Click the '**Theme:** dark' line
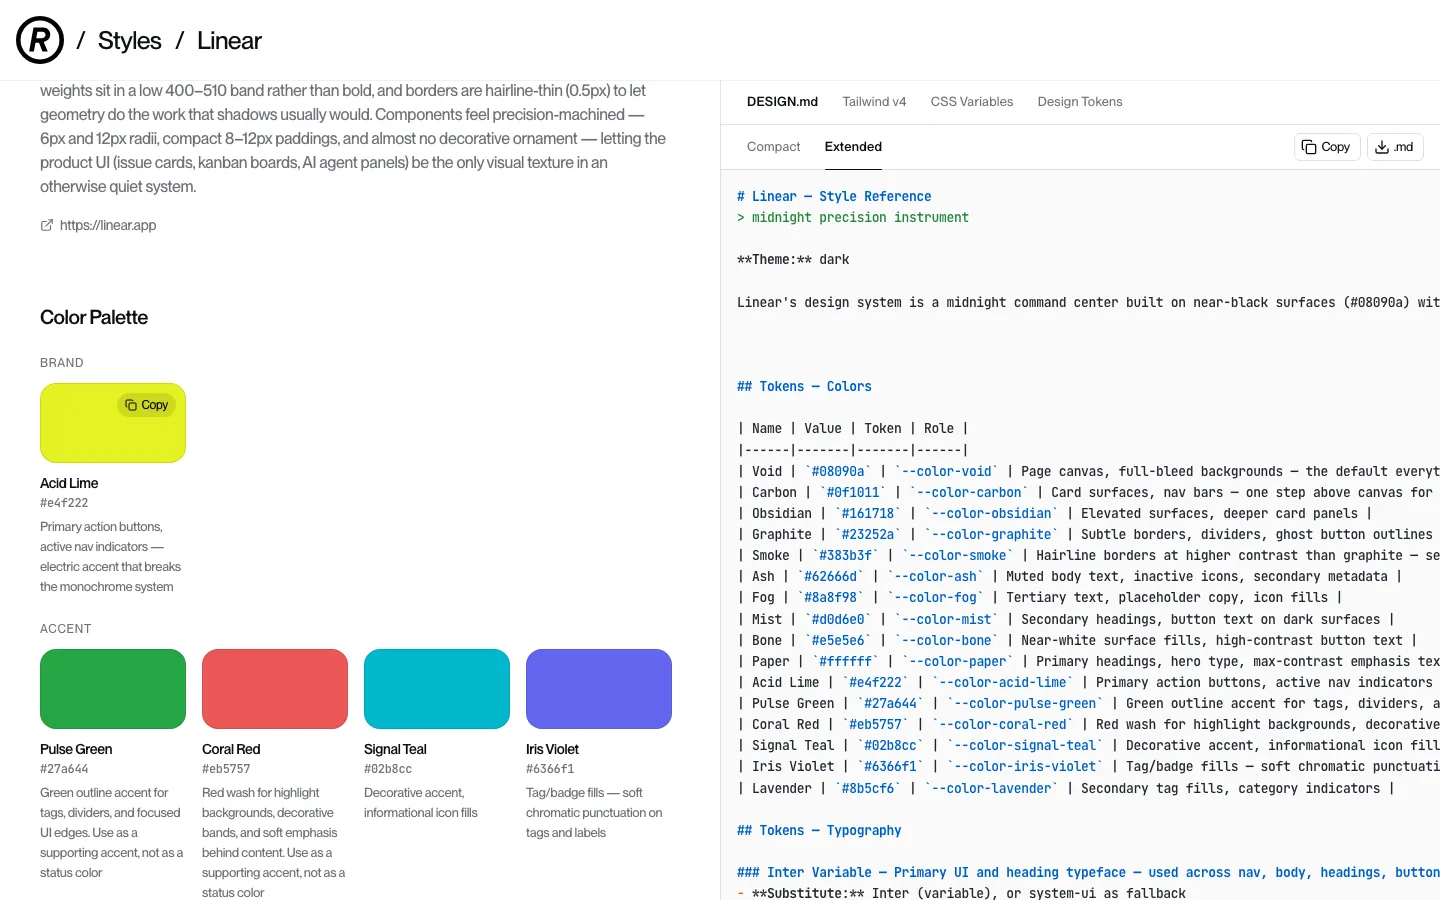This screenshot has height=900, width=1440. tap(793, 260)
